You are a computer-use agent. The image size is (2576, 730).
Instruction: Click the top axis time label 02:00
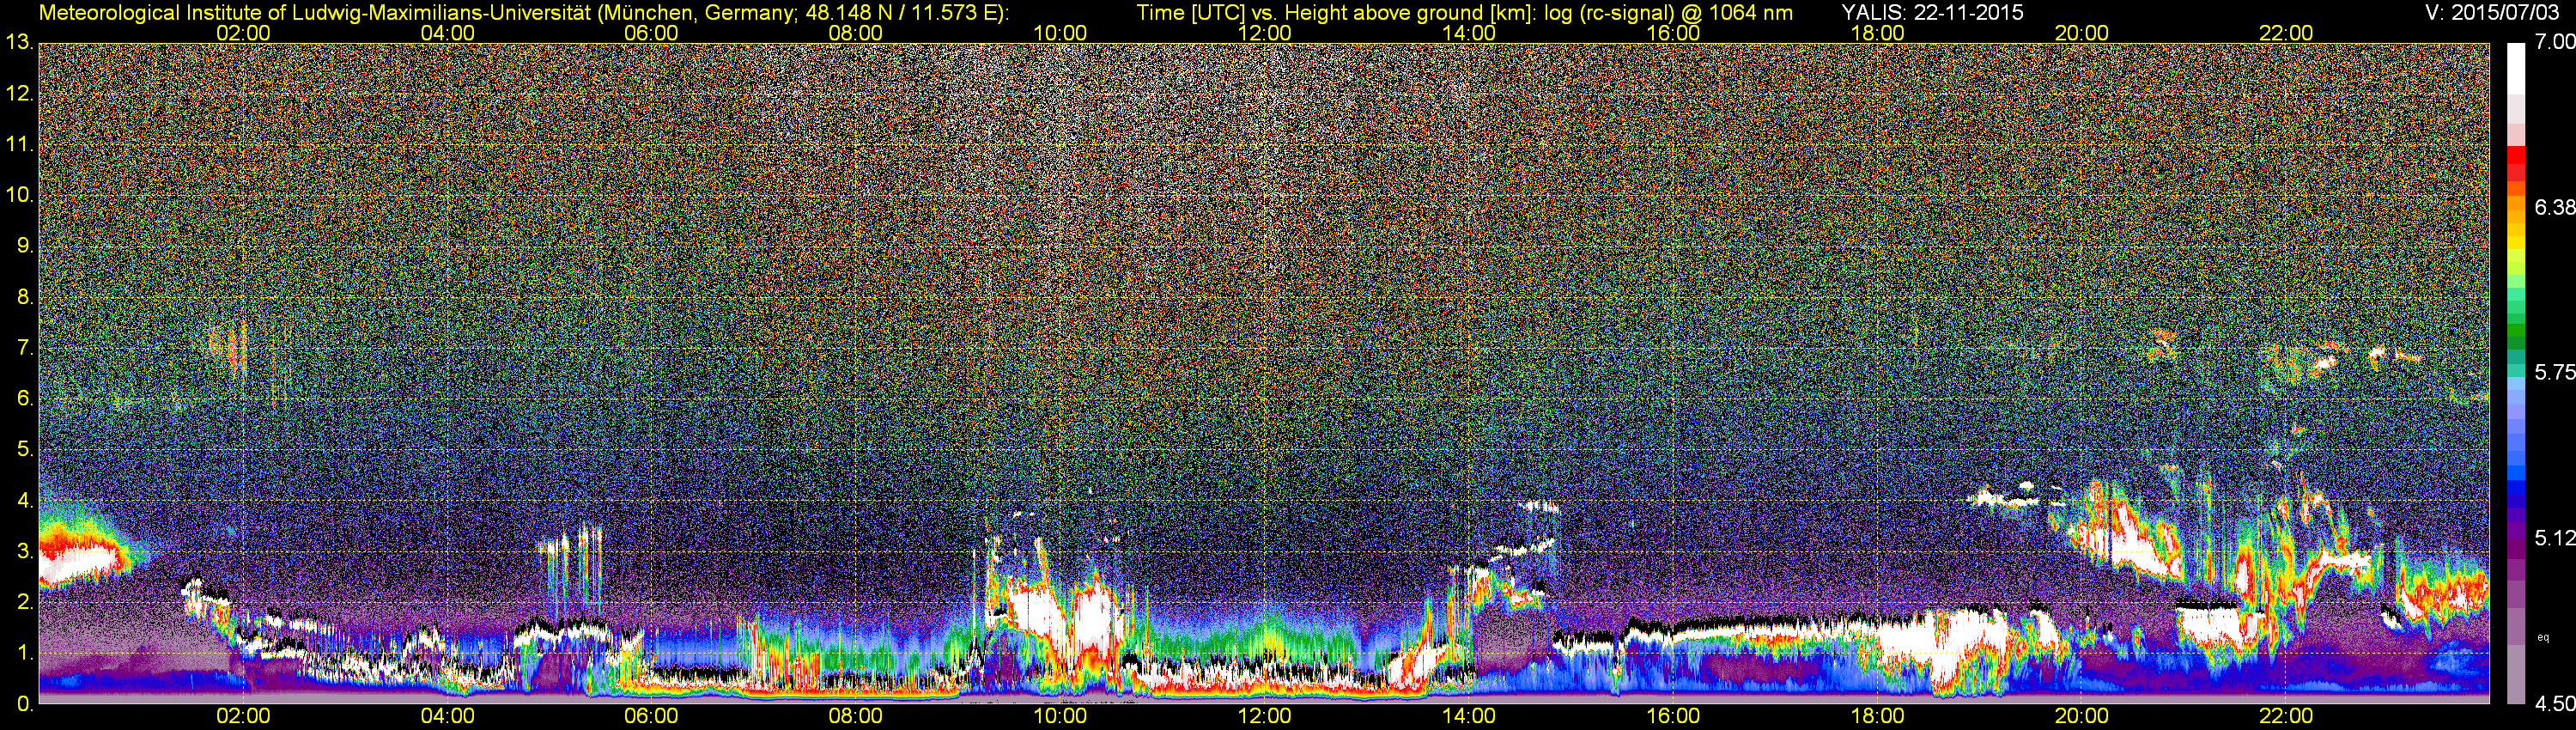(x=243, y=33)
